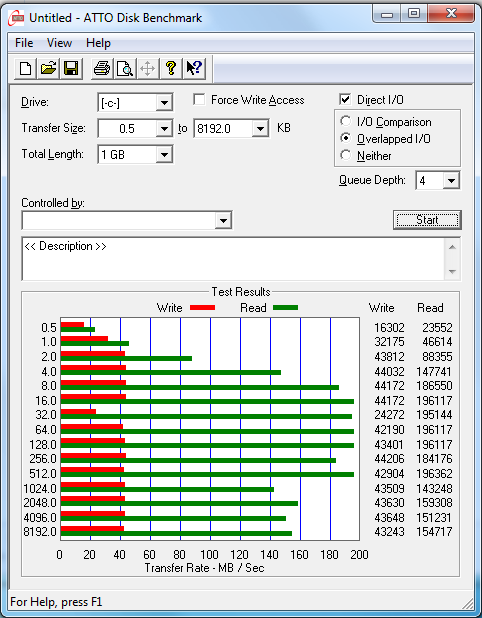Open the Help menu
482x618 pixels.
pyautogui.click(x=98, y=43)
